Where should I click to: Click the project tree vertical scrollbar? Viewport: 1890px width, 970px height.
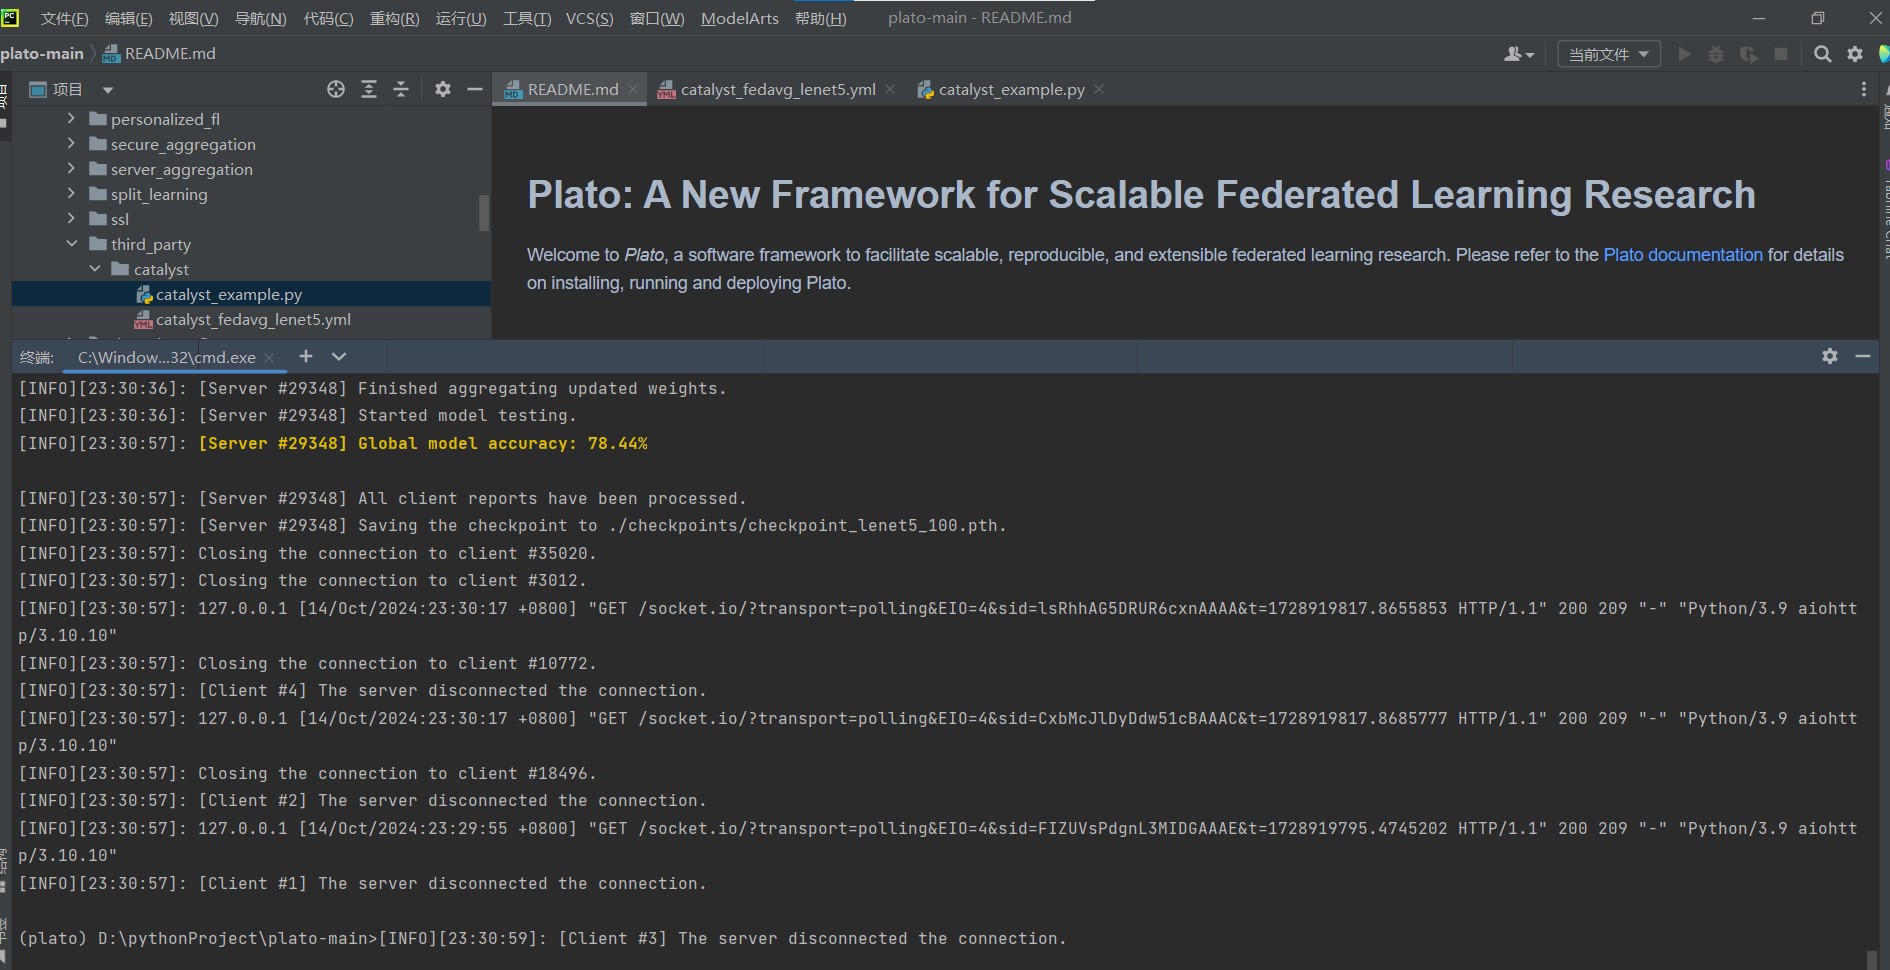484,212
